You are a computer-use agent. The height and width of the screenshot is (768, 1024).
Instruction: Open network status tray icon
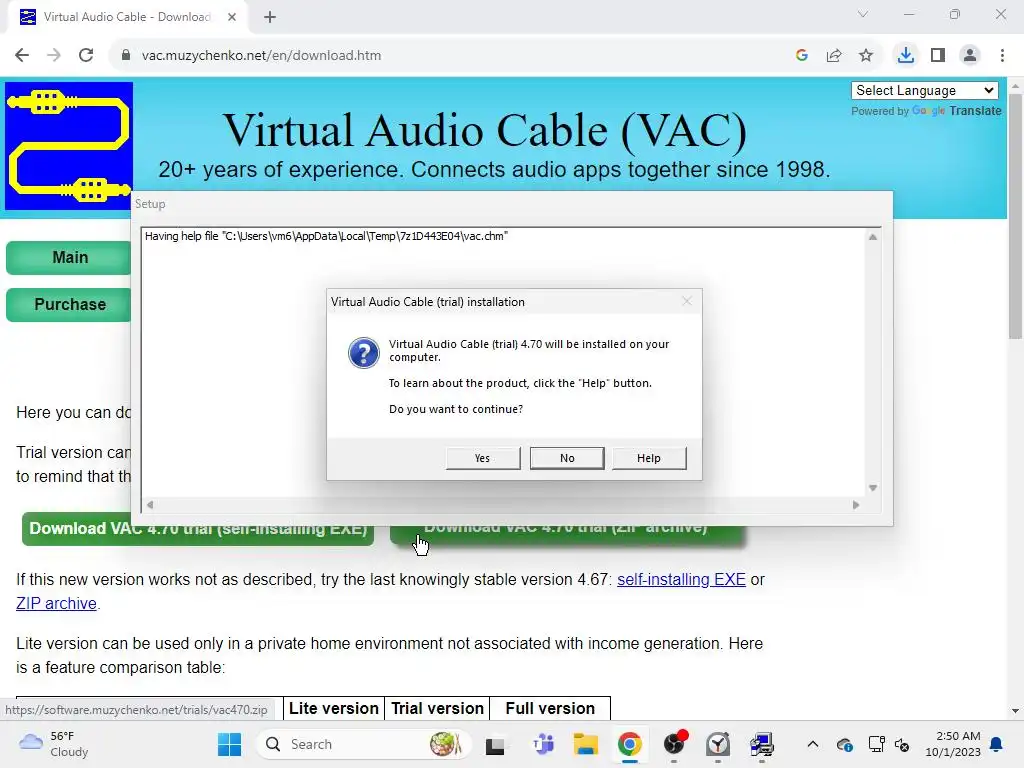point(876,744)
